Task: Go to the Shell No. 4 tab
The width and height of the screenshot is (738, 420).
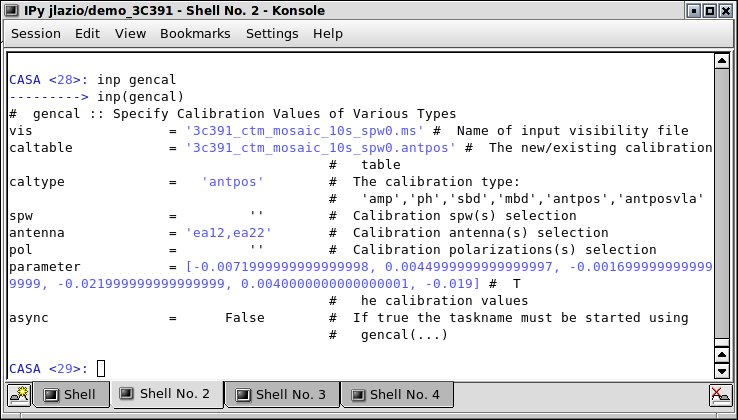Action: click(x=395, y=395)
